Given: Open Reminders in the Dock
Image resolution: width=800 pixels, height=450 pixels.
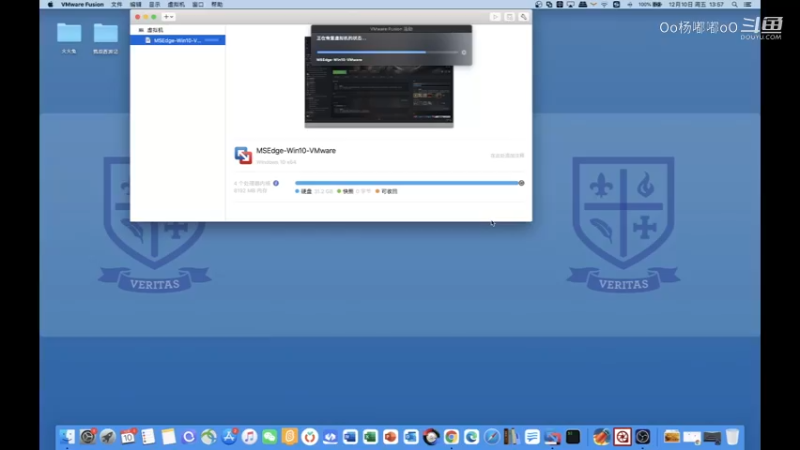Looking at the screenshot, I should click(x=148, y=437).
